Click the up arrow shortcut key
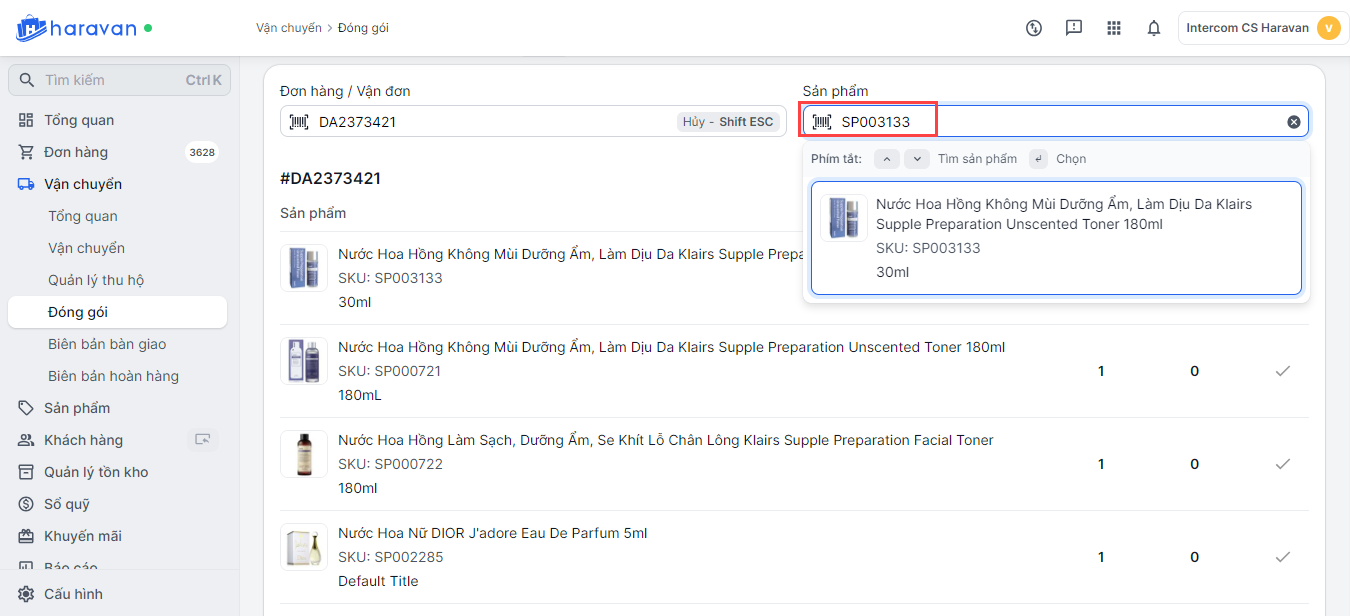 (x=886, y=159)
